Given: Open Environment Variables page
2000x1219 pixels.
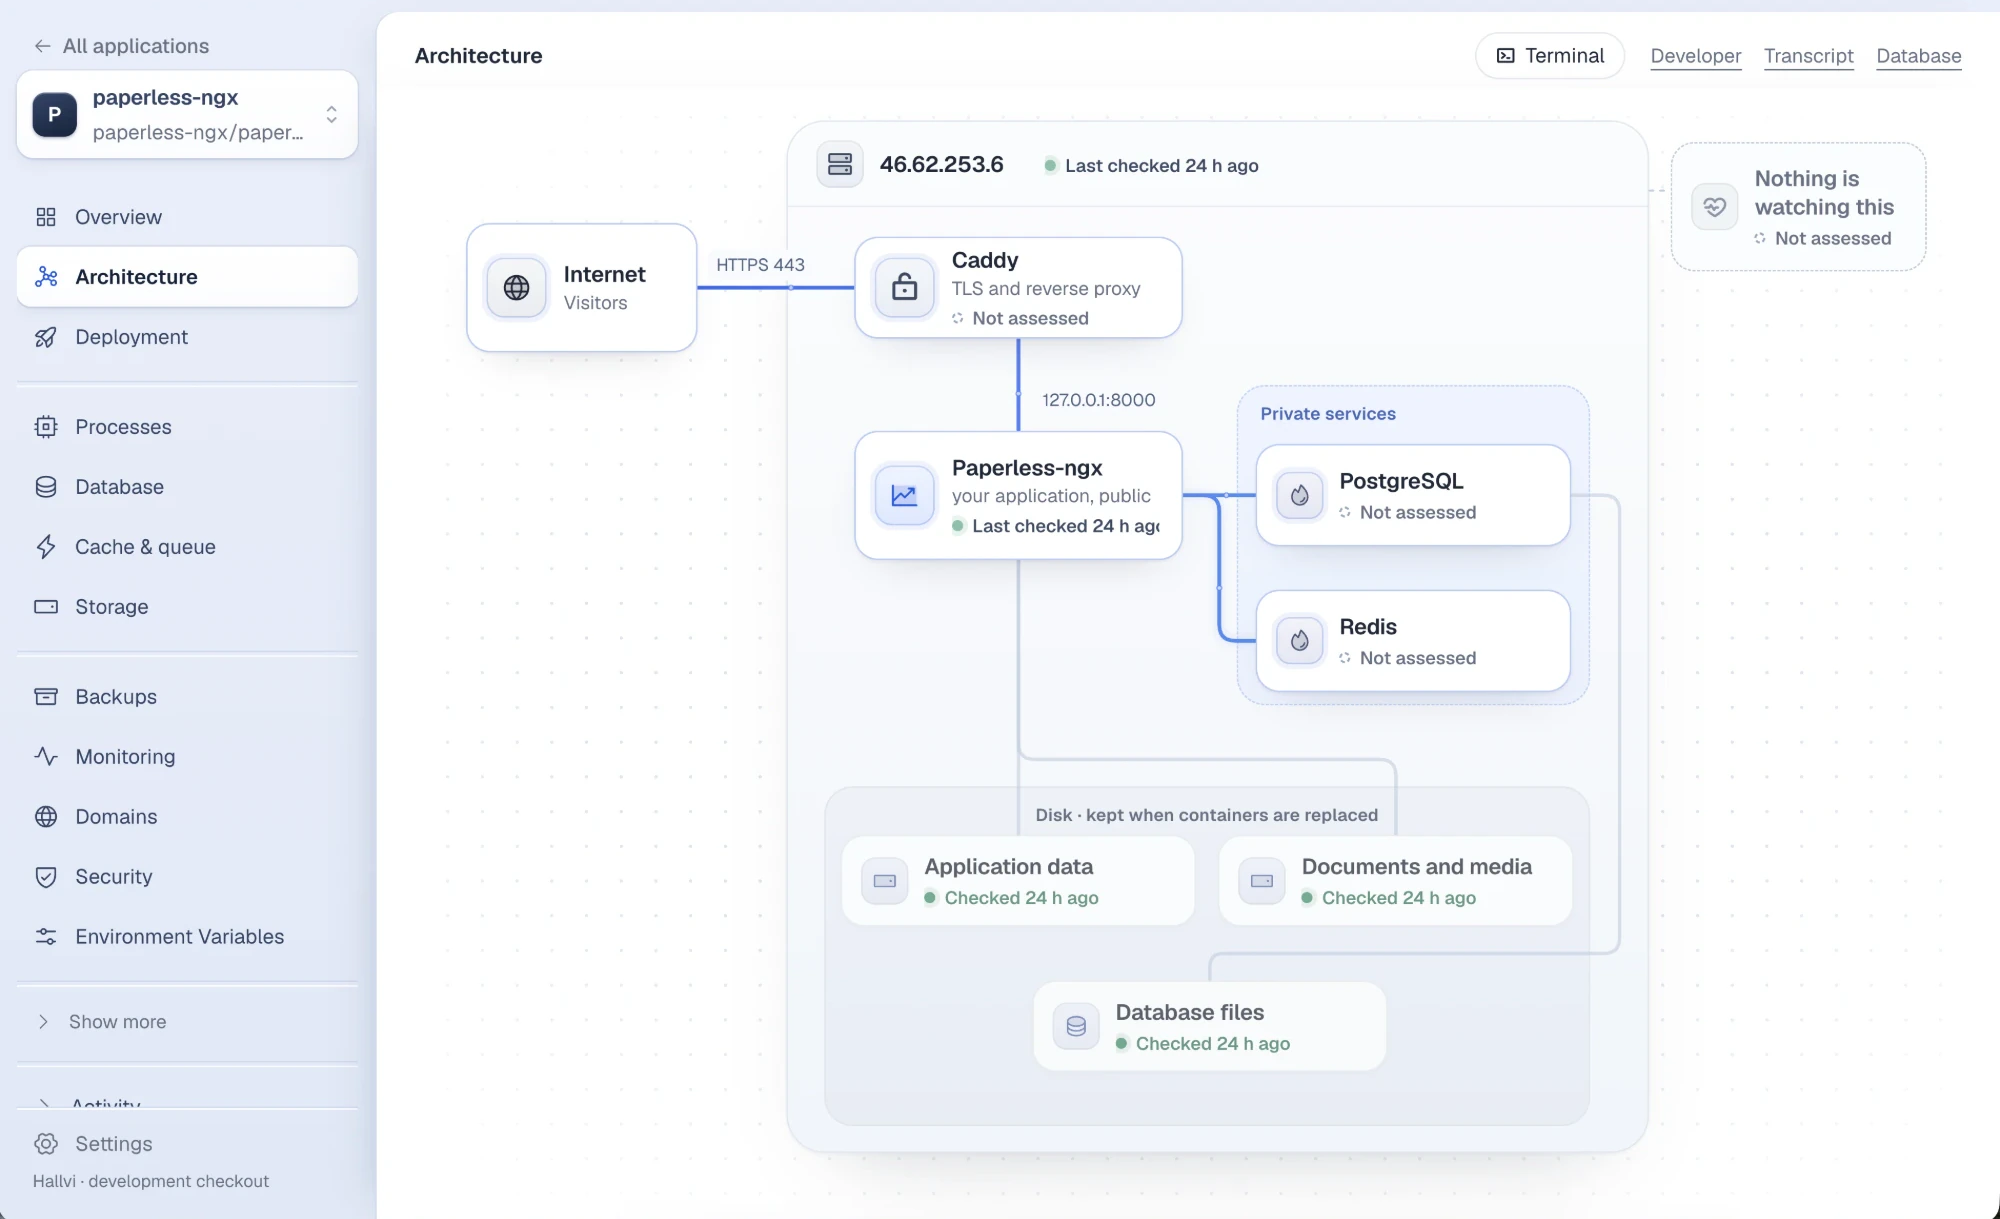Looking at the screenshot, I should [x=187, y=937].
